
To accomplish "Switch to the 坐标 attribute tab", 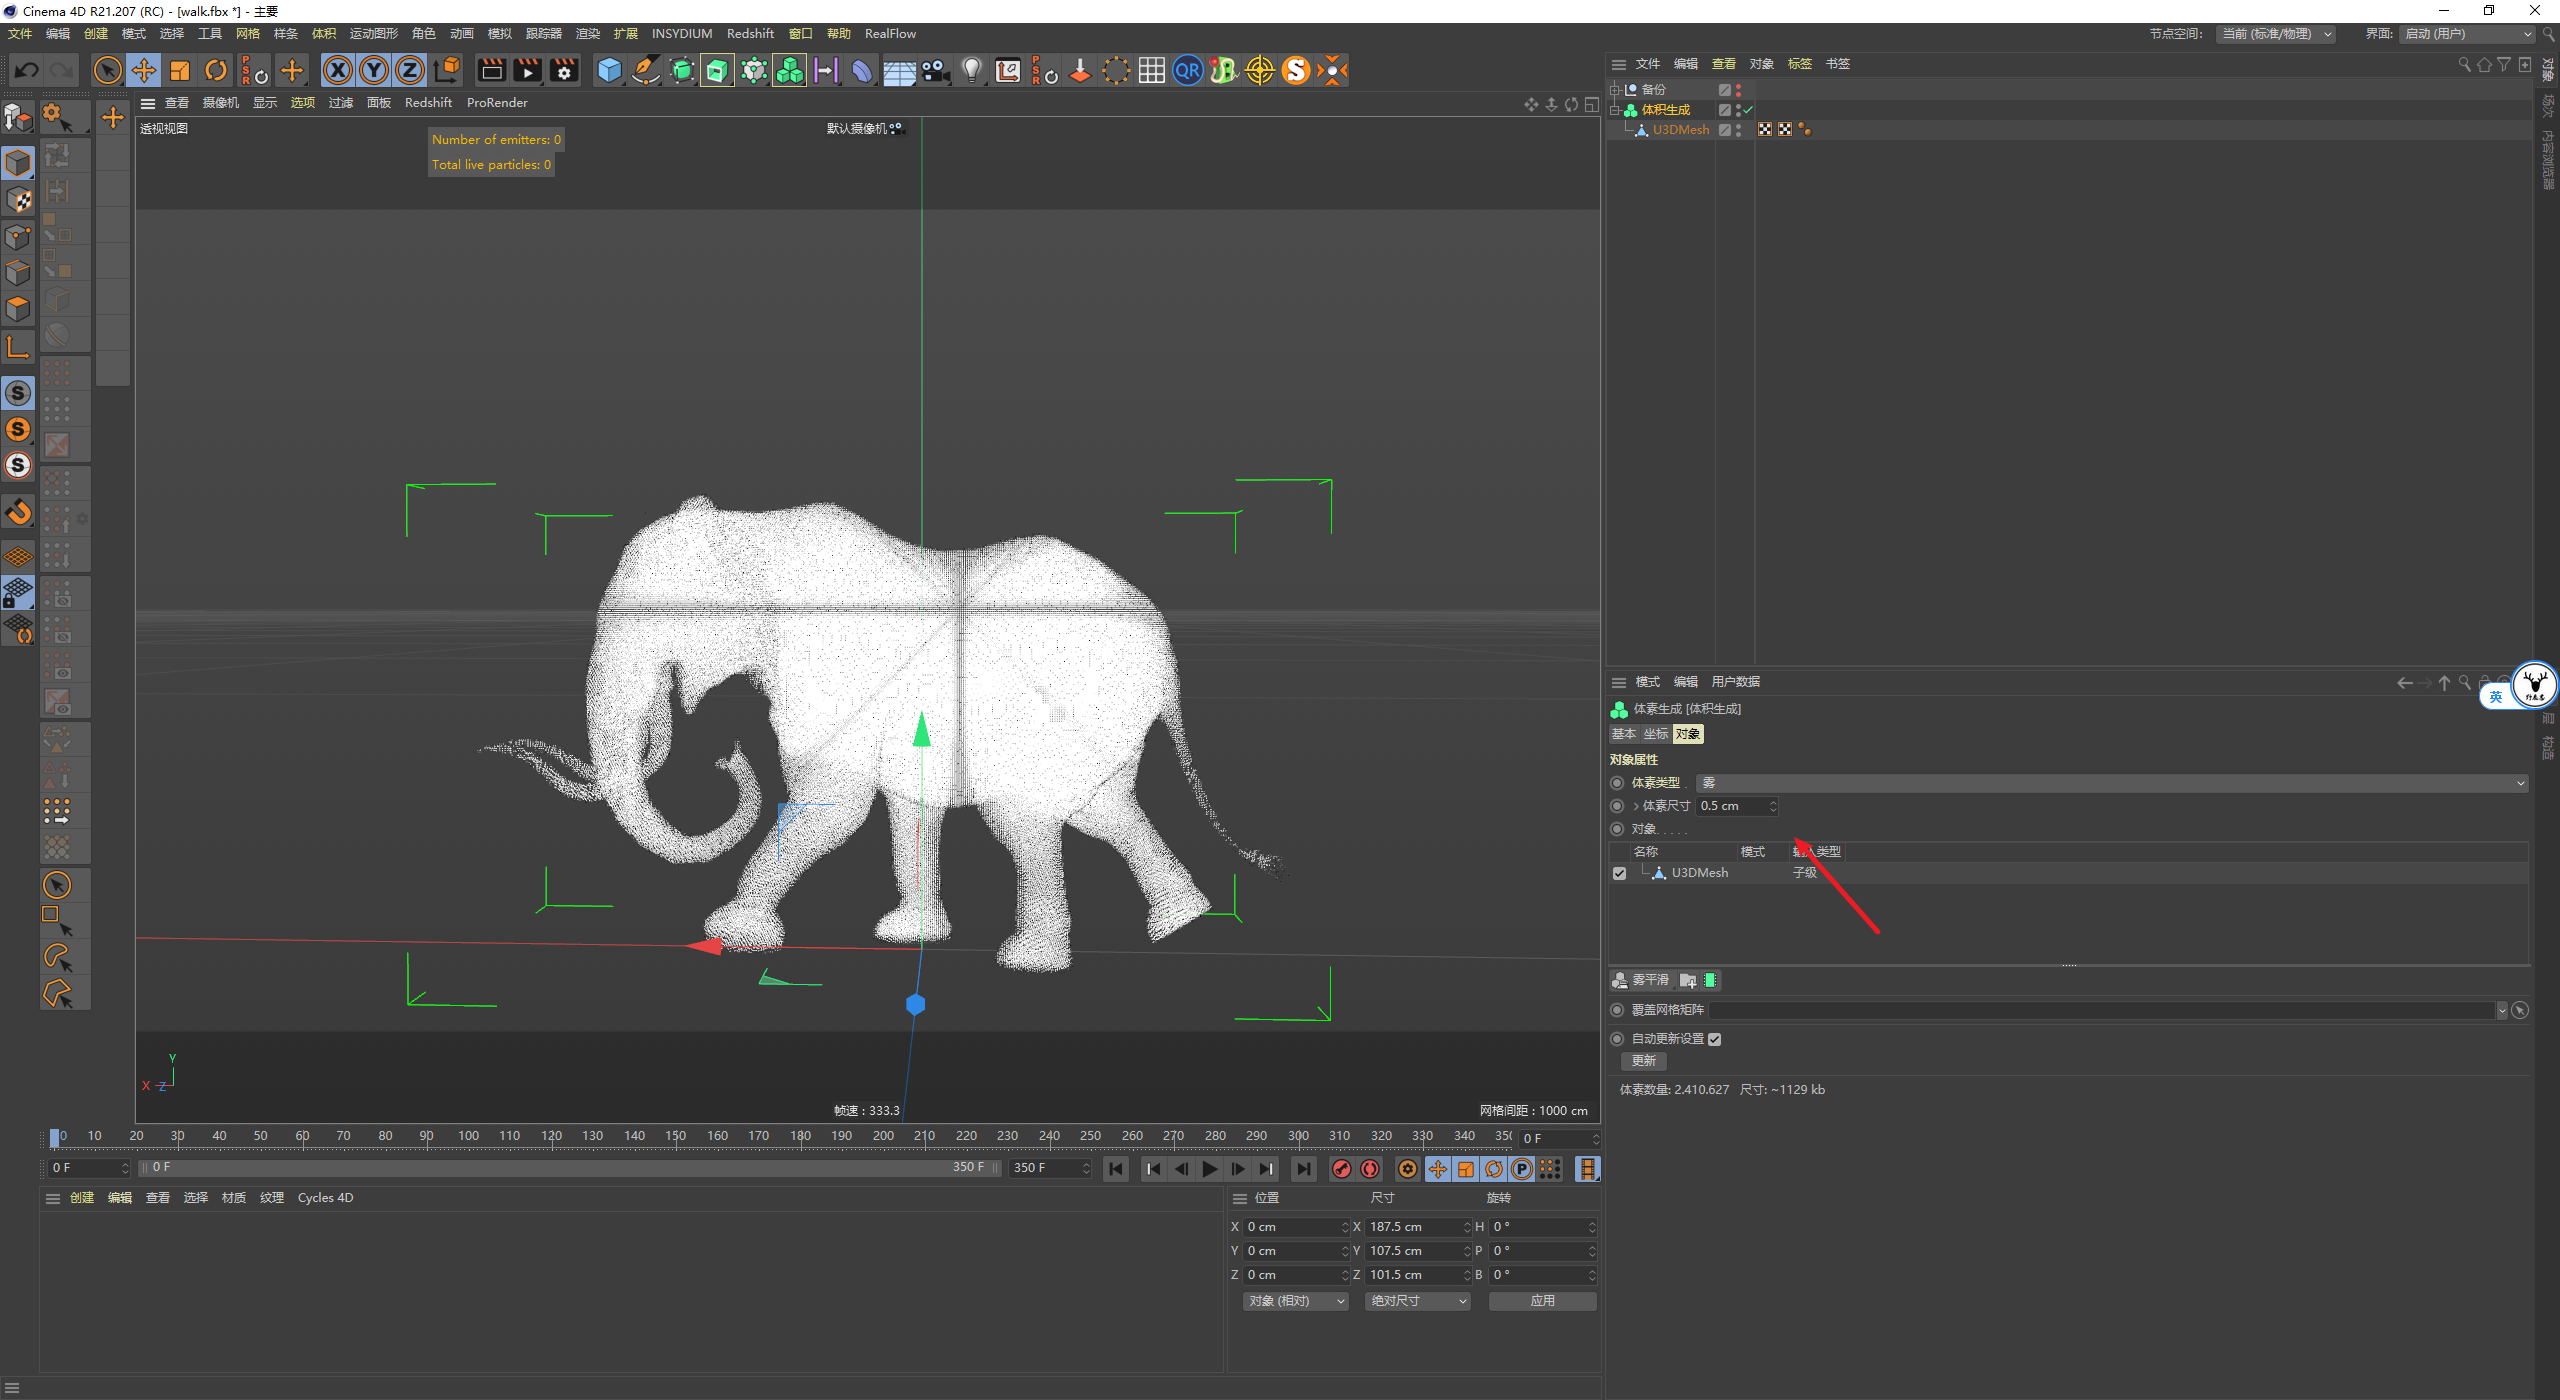I will pyautogui.click(x=1656, y=734).
